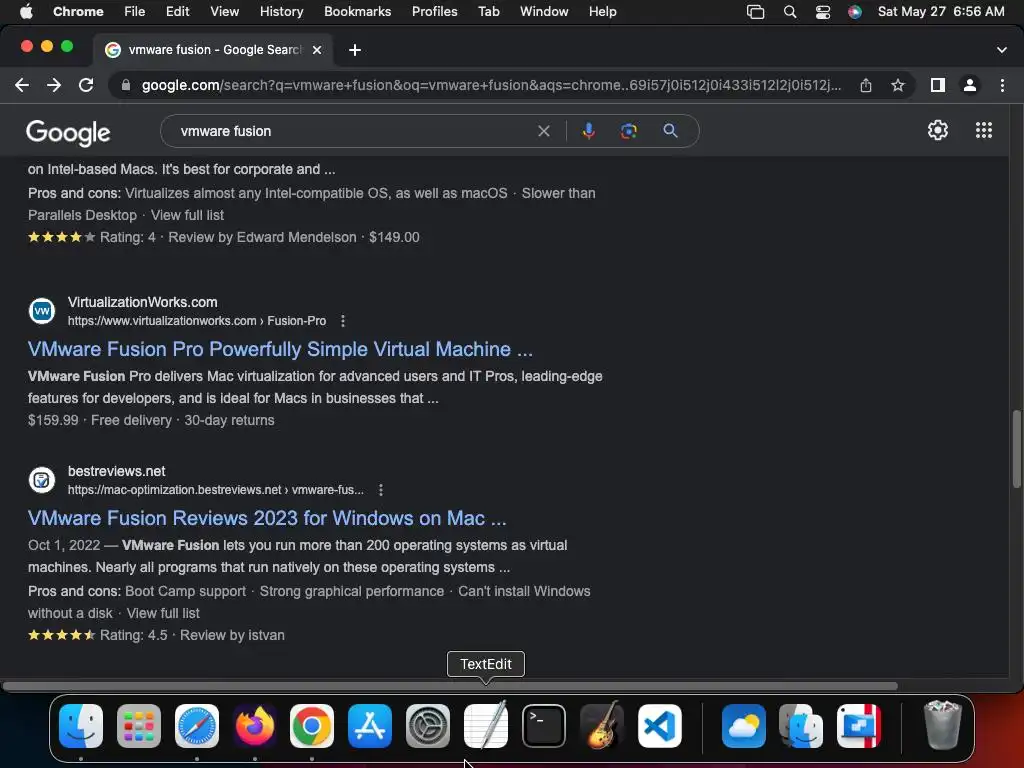
Task: Go back to the previous page
Action: point(22,85)
